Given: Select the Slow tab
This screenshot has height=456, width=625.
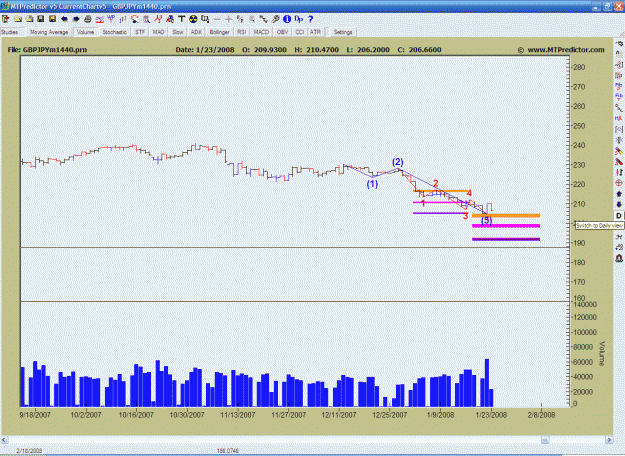Looking at the screenshot, I should click(x=178, y=32).
